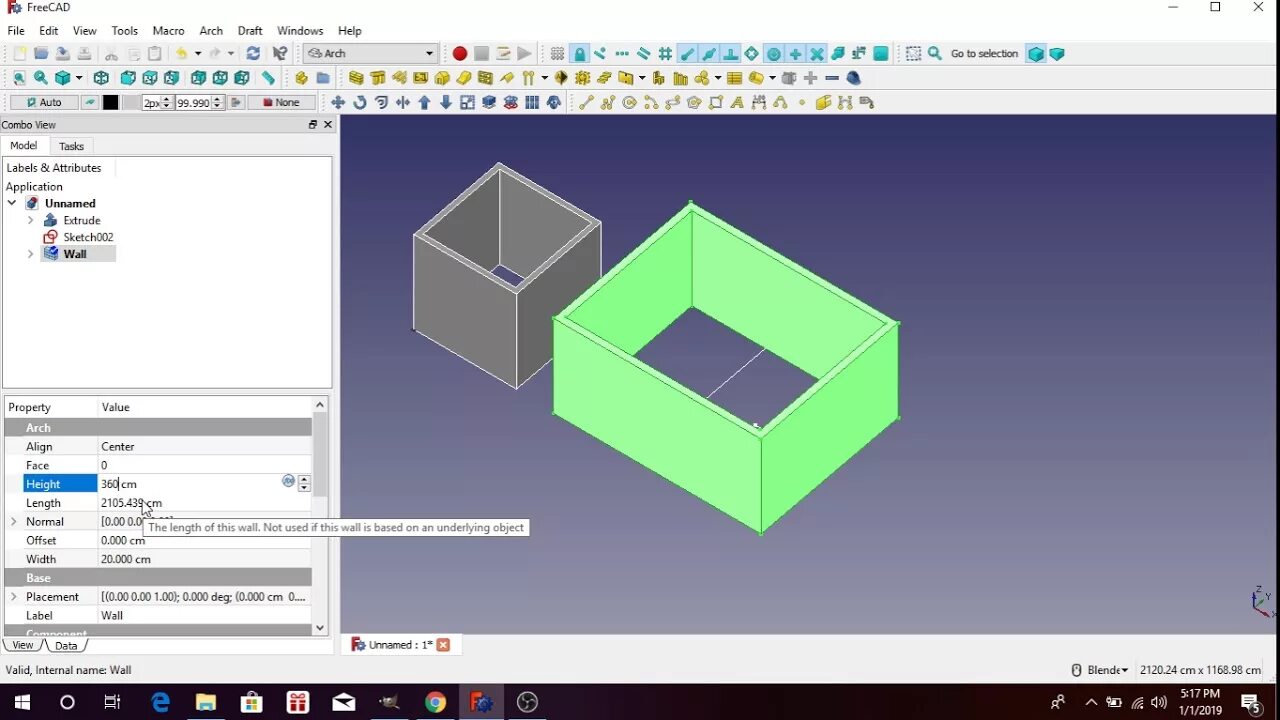This screenshot has width=1280, height=720.
Task: Select the Draft Upgrade arrow
Action: click(424, 102)
